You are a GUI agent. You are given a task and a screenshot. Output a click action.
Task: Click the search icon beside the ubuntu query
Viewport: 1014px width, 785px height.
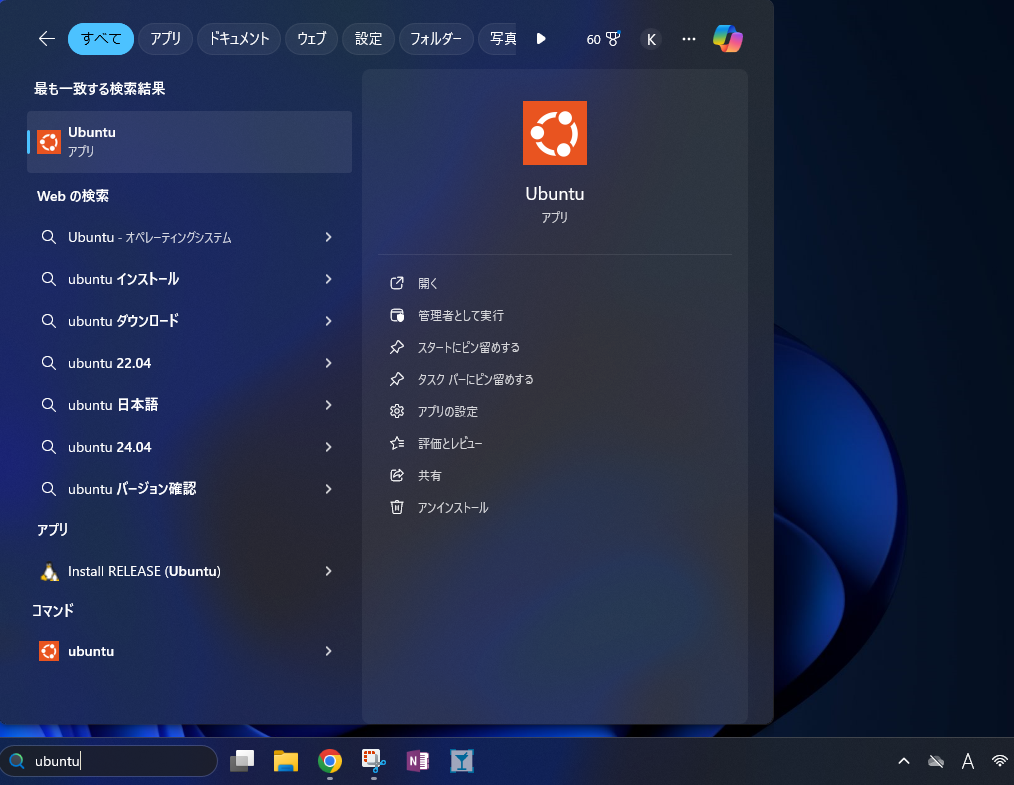point(17,761)
